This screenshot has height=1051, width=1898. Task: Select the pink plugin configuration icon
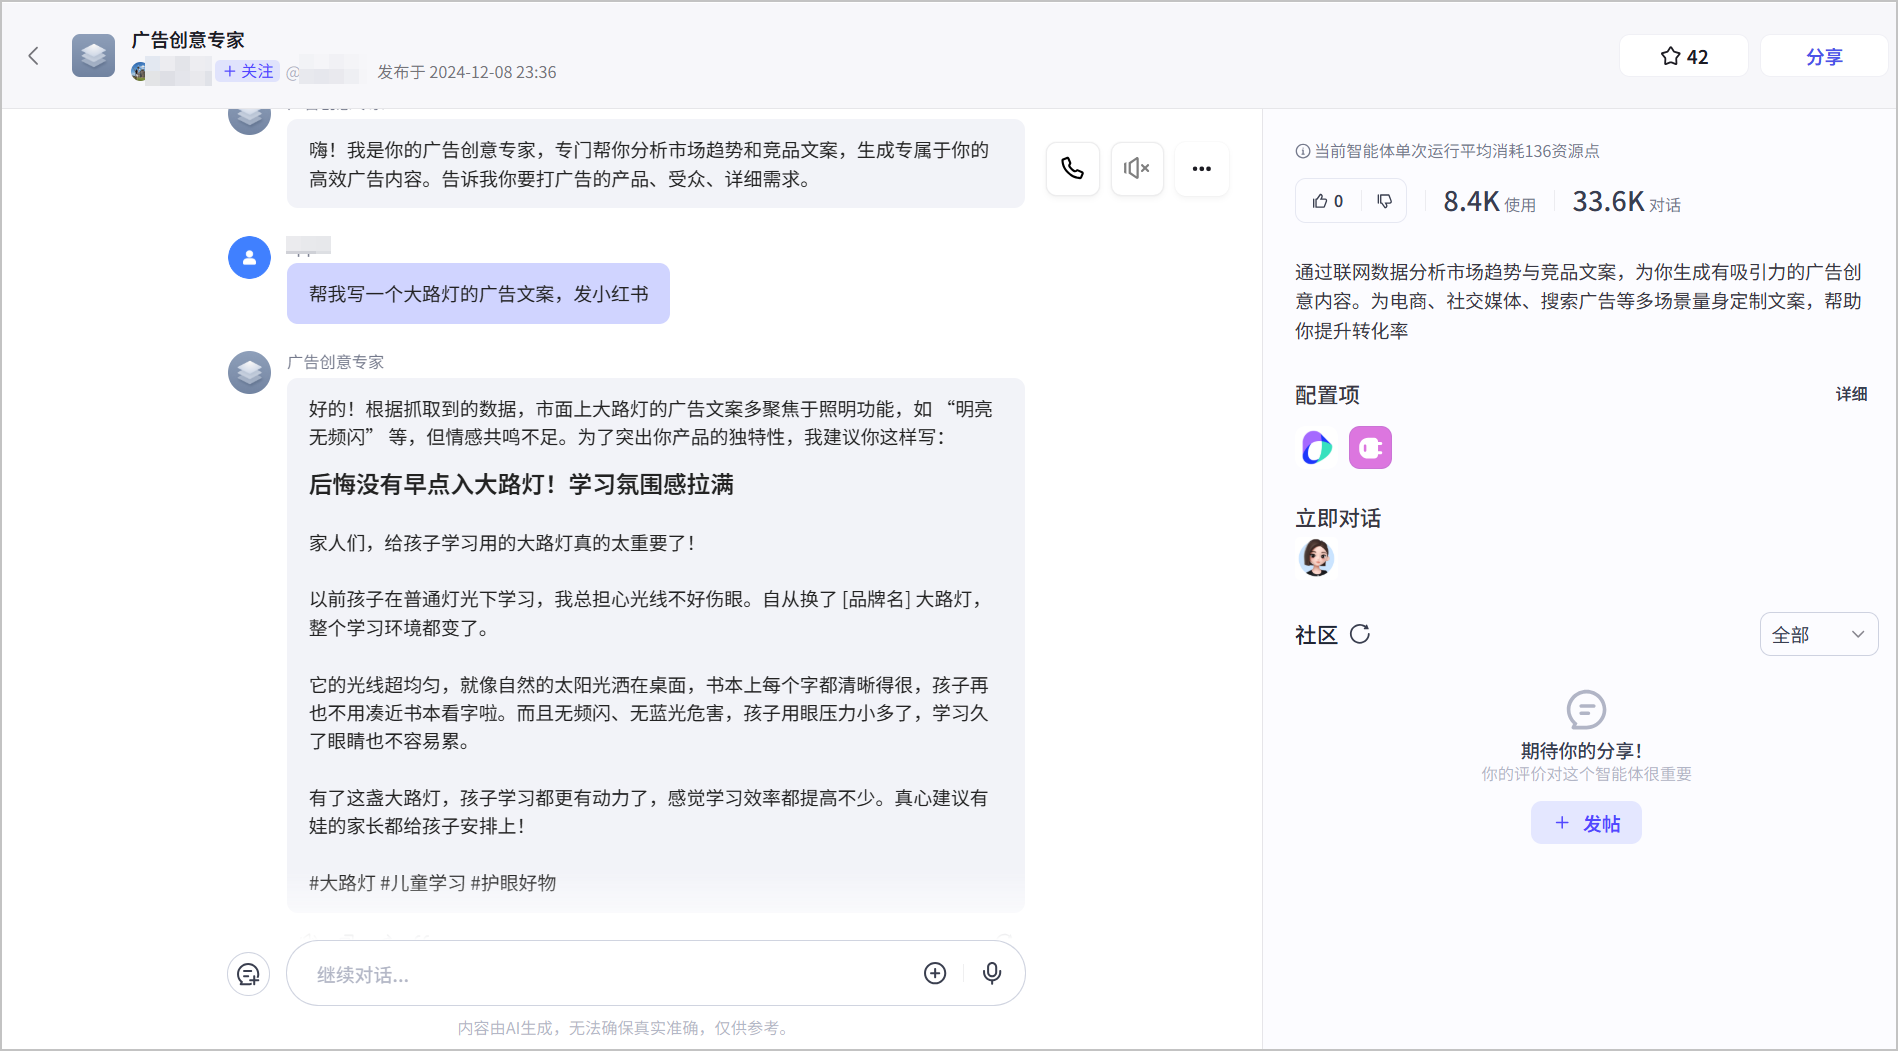click(x=1370, y=447)
